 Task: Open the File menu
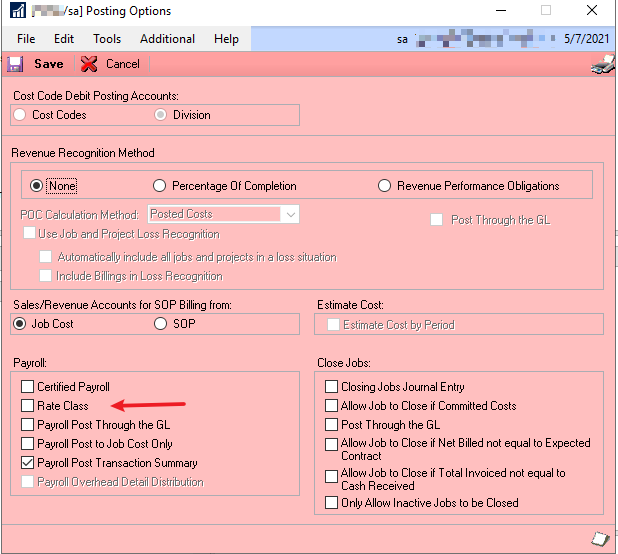(x=26, y=39)
